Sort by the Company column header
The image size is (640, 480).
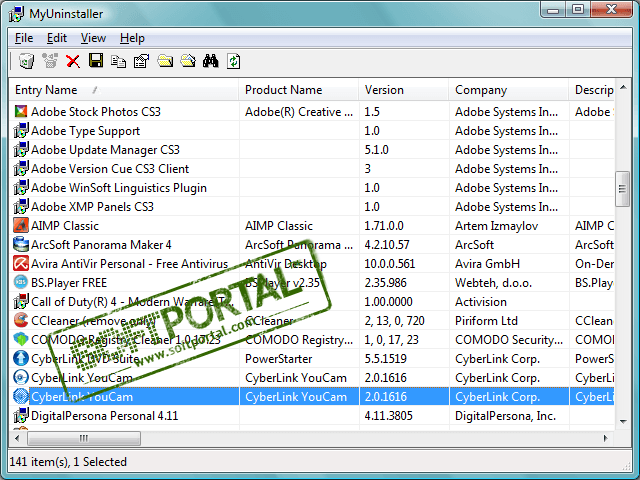click(508, 90)
